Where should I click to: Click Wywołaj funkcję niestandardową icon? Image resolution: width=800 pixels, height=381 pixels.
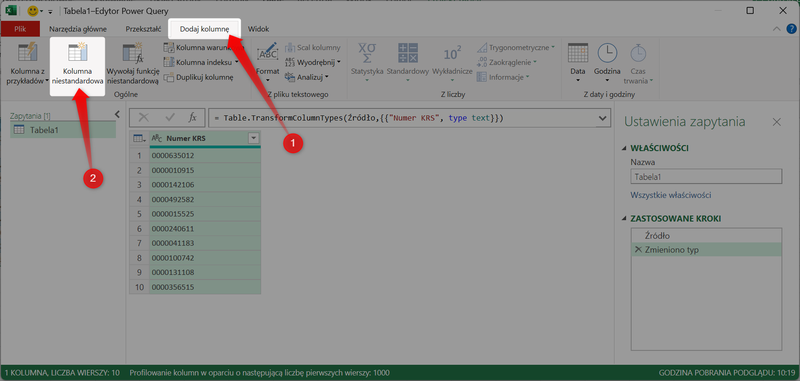click(x=133, y=54)
